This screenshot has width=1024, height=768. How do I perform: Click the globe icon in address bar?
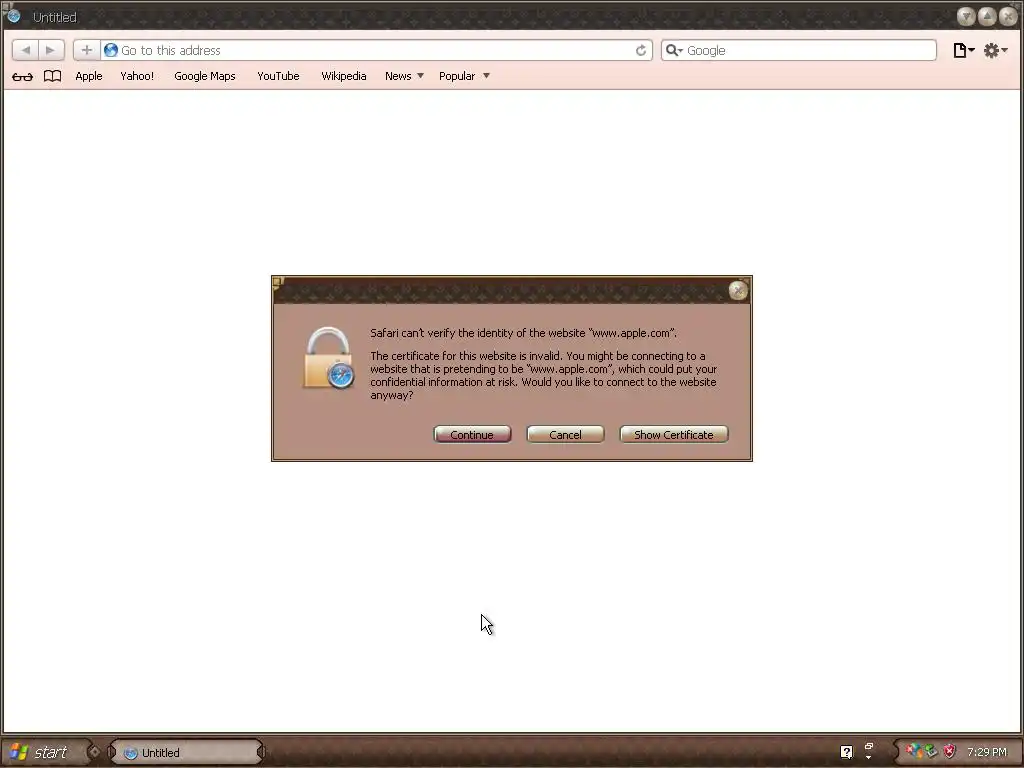coord(110,50)
